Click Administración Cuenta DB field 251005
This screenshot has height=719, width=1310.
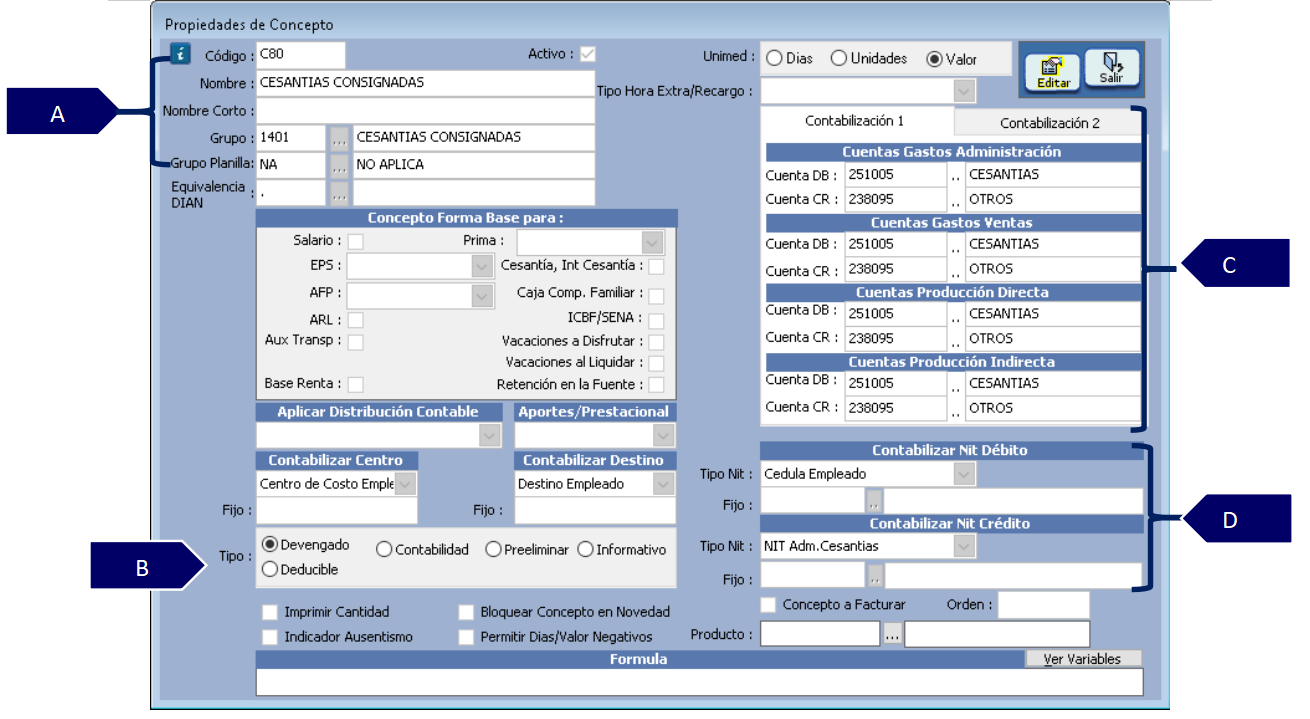click(895, 174)
